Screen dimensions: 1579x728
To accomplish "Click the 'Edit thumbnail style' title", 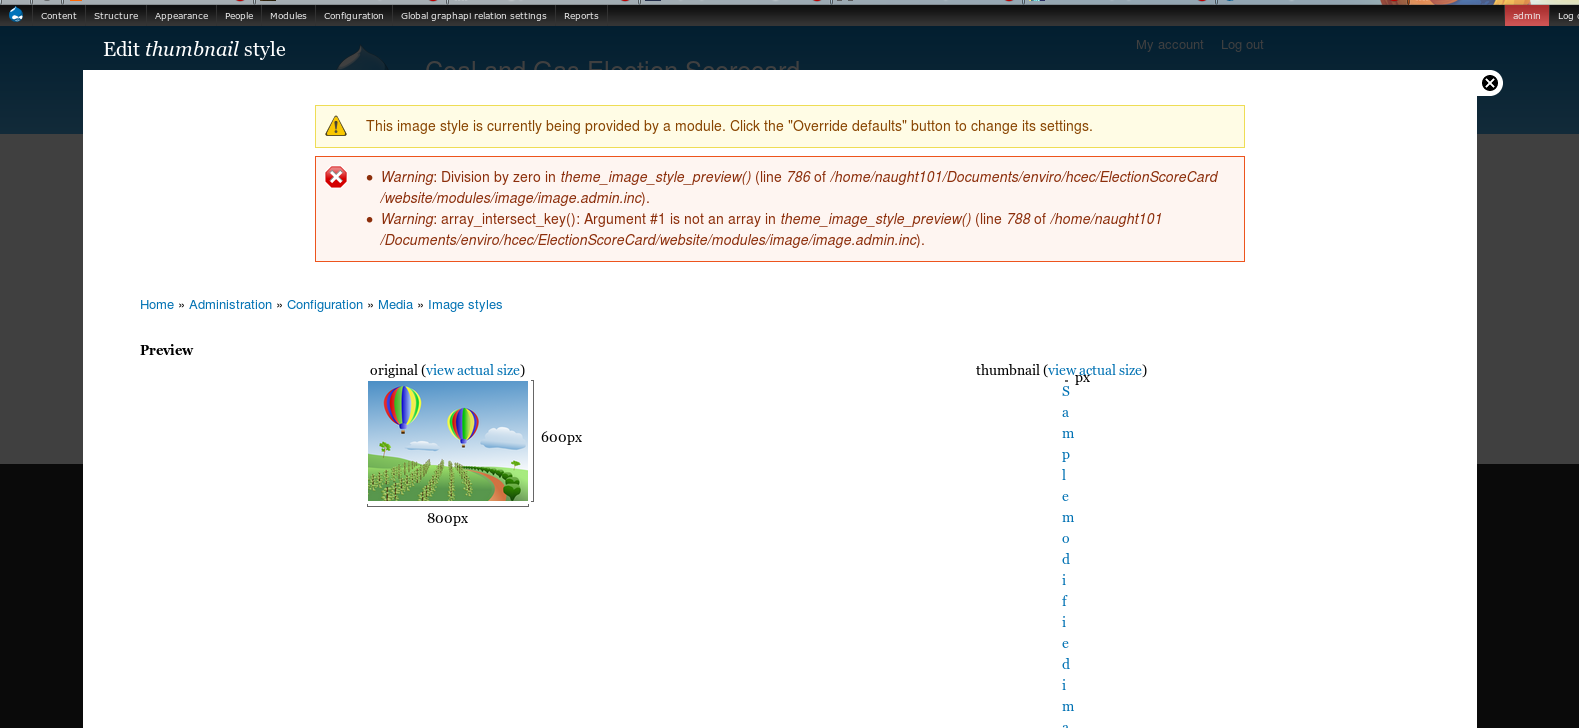I will (x=194, y=49).
